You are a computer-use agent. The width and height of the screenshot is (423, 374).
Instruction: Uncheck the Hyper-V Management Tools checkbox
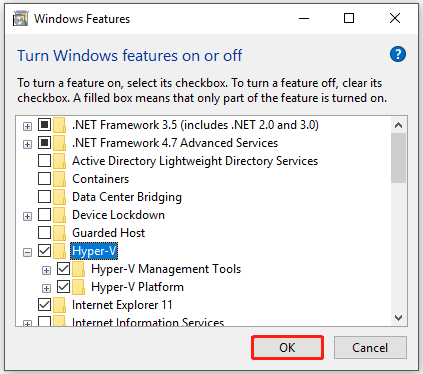tap(63, 269)
